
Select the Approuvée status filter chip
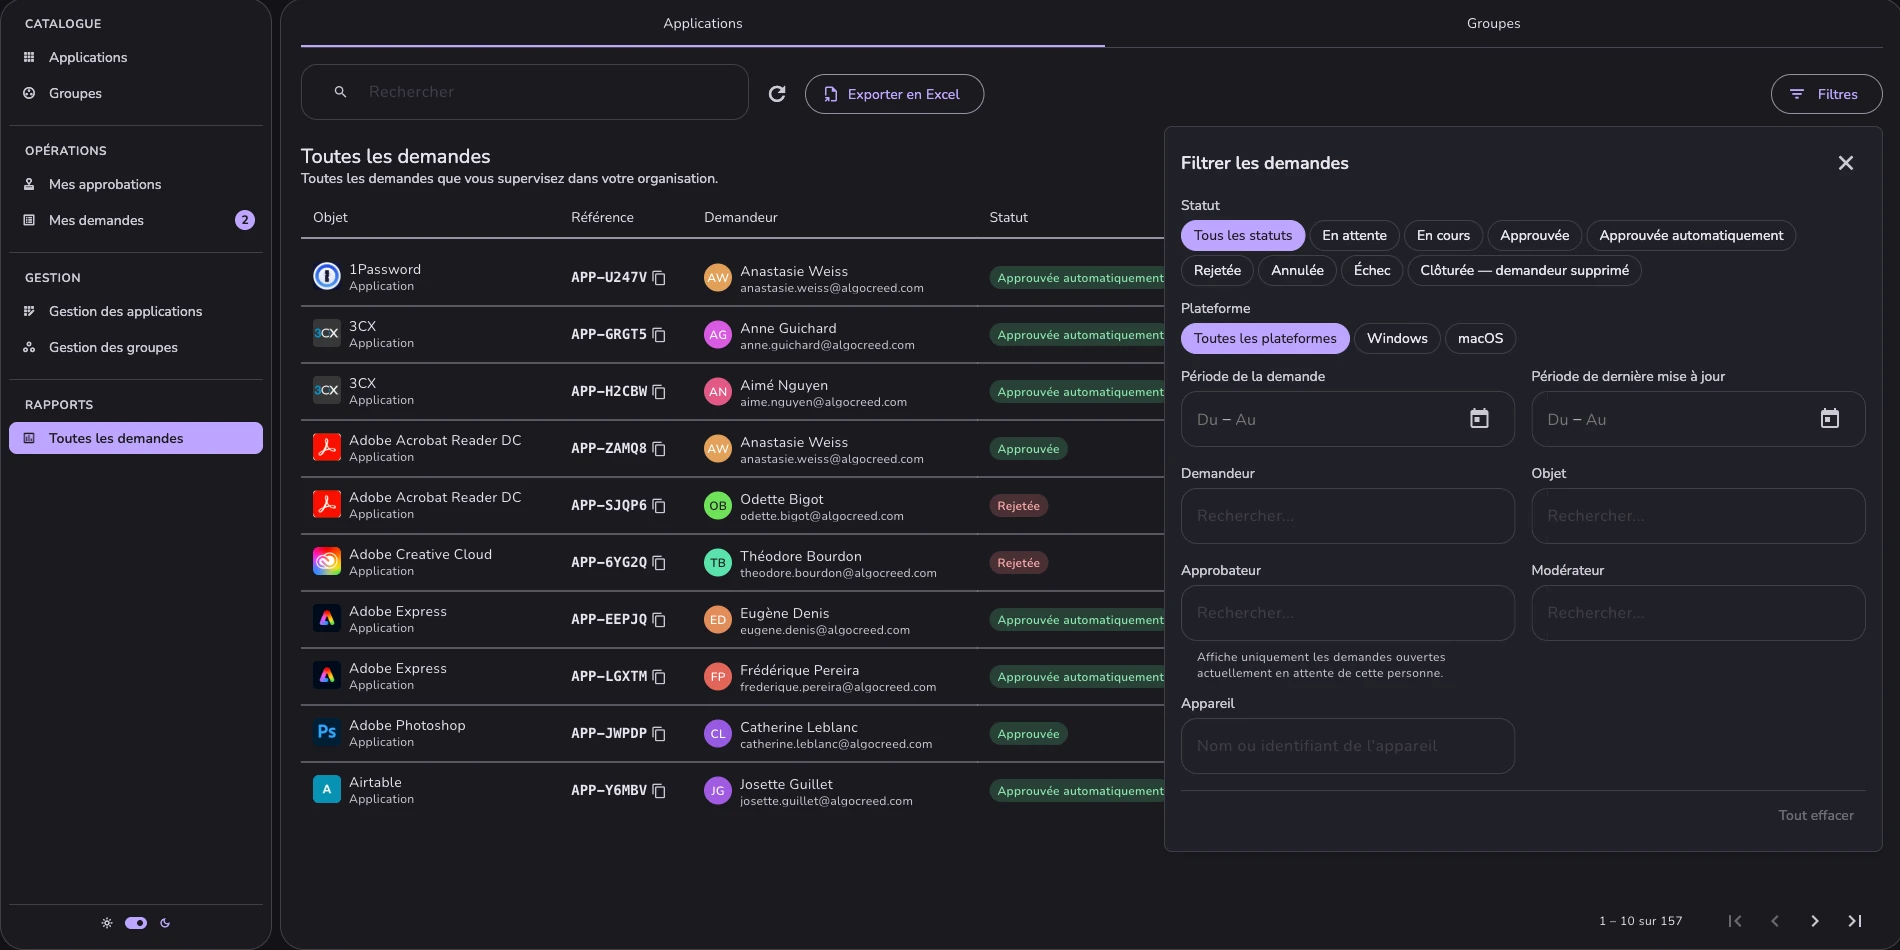[1535, 236]
